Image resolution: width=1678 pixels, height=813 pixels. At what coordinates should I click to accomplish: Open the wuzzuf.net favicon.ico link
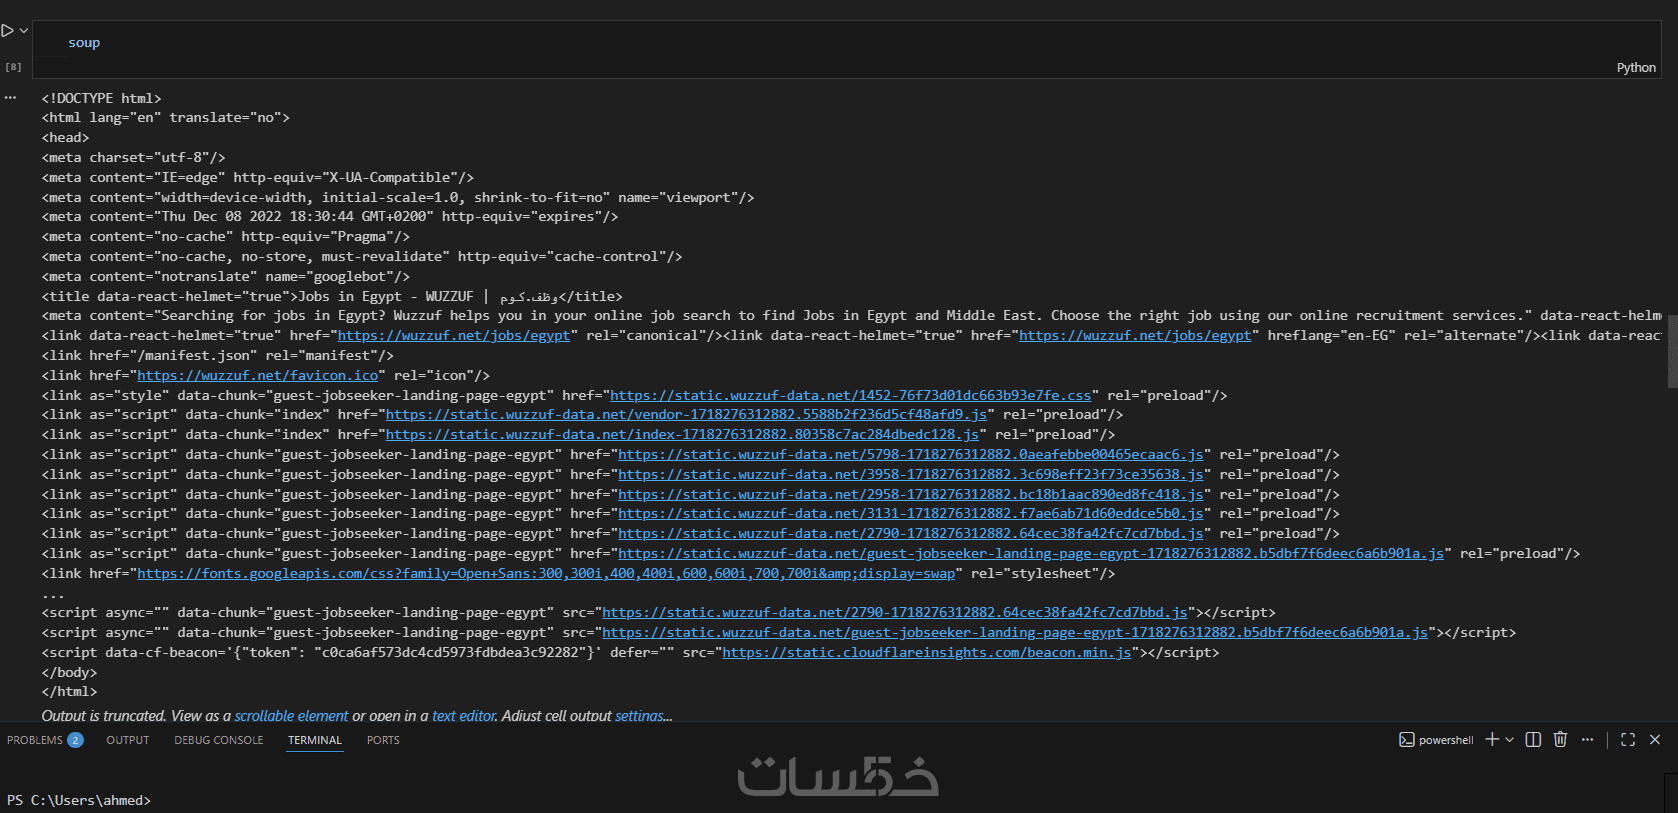click(258, 375)
